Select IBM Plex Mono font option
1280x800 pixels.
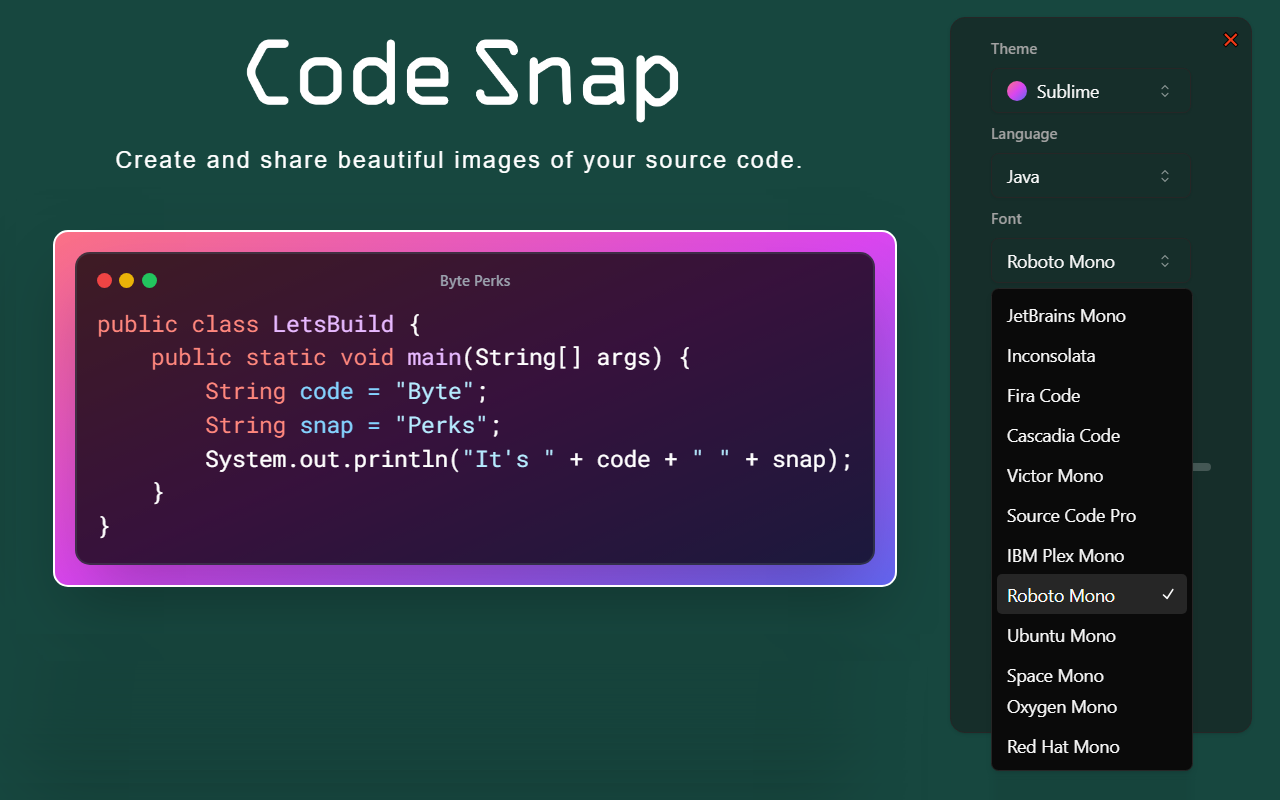click(1092, 555)
